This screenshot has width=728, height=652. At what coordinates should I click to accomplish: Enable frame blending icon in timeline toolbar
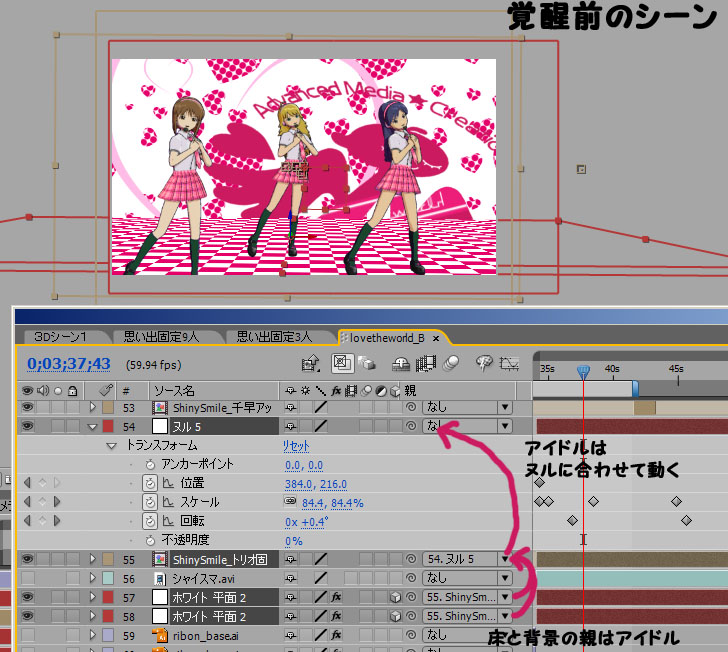[426, 364]
